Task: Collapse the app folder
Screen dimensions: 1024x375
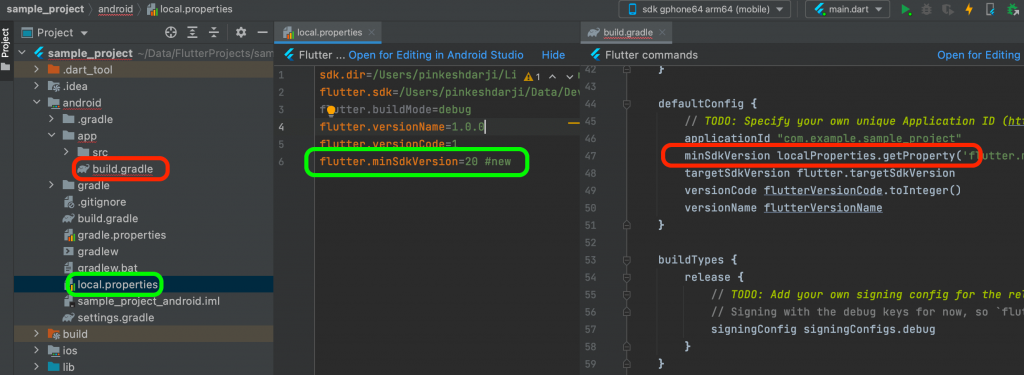Action: point(52,136)
